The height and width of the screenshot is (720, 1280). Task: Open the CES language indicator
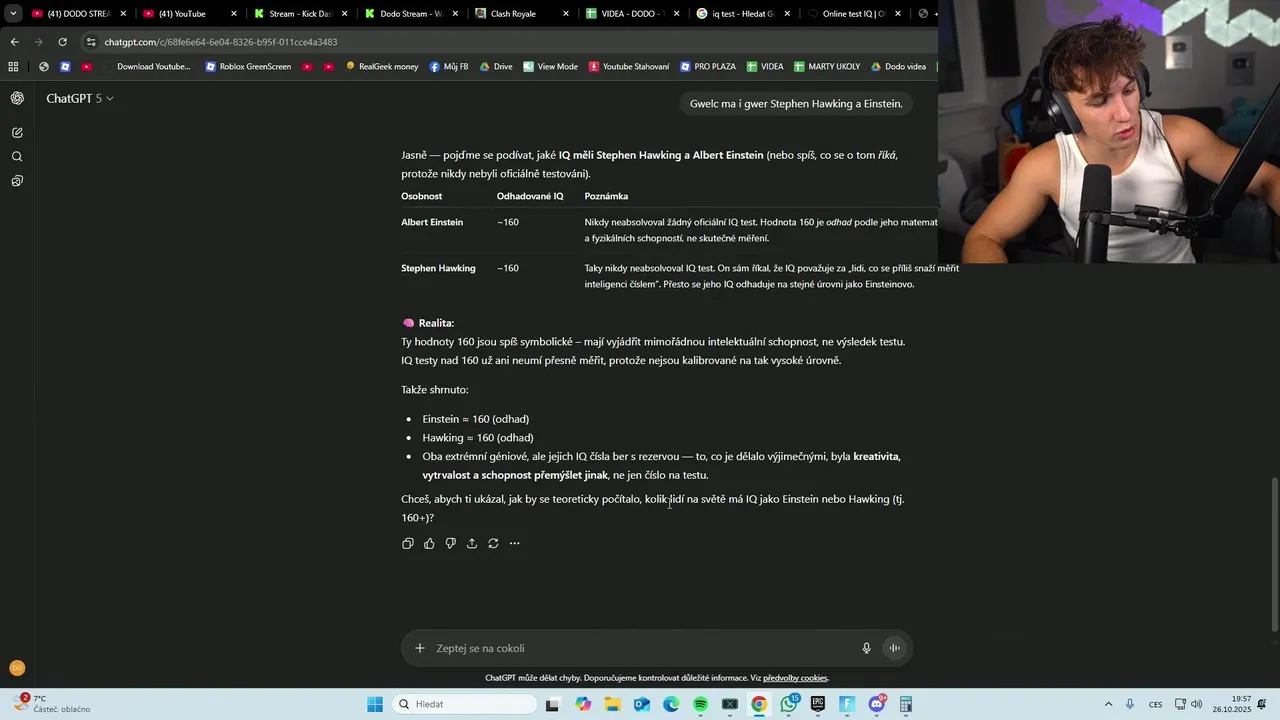click(1155, 704)
